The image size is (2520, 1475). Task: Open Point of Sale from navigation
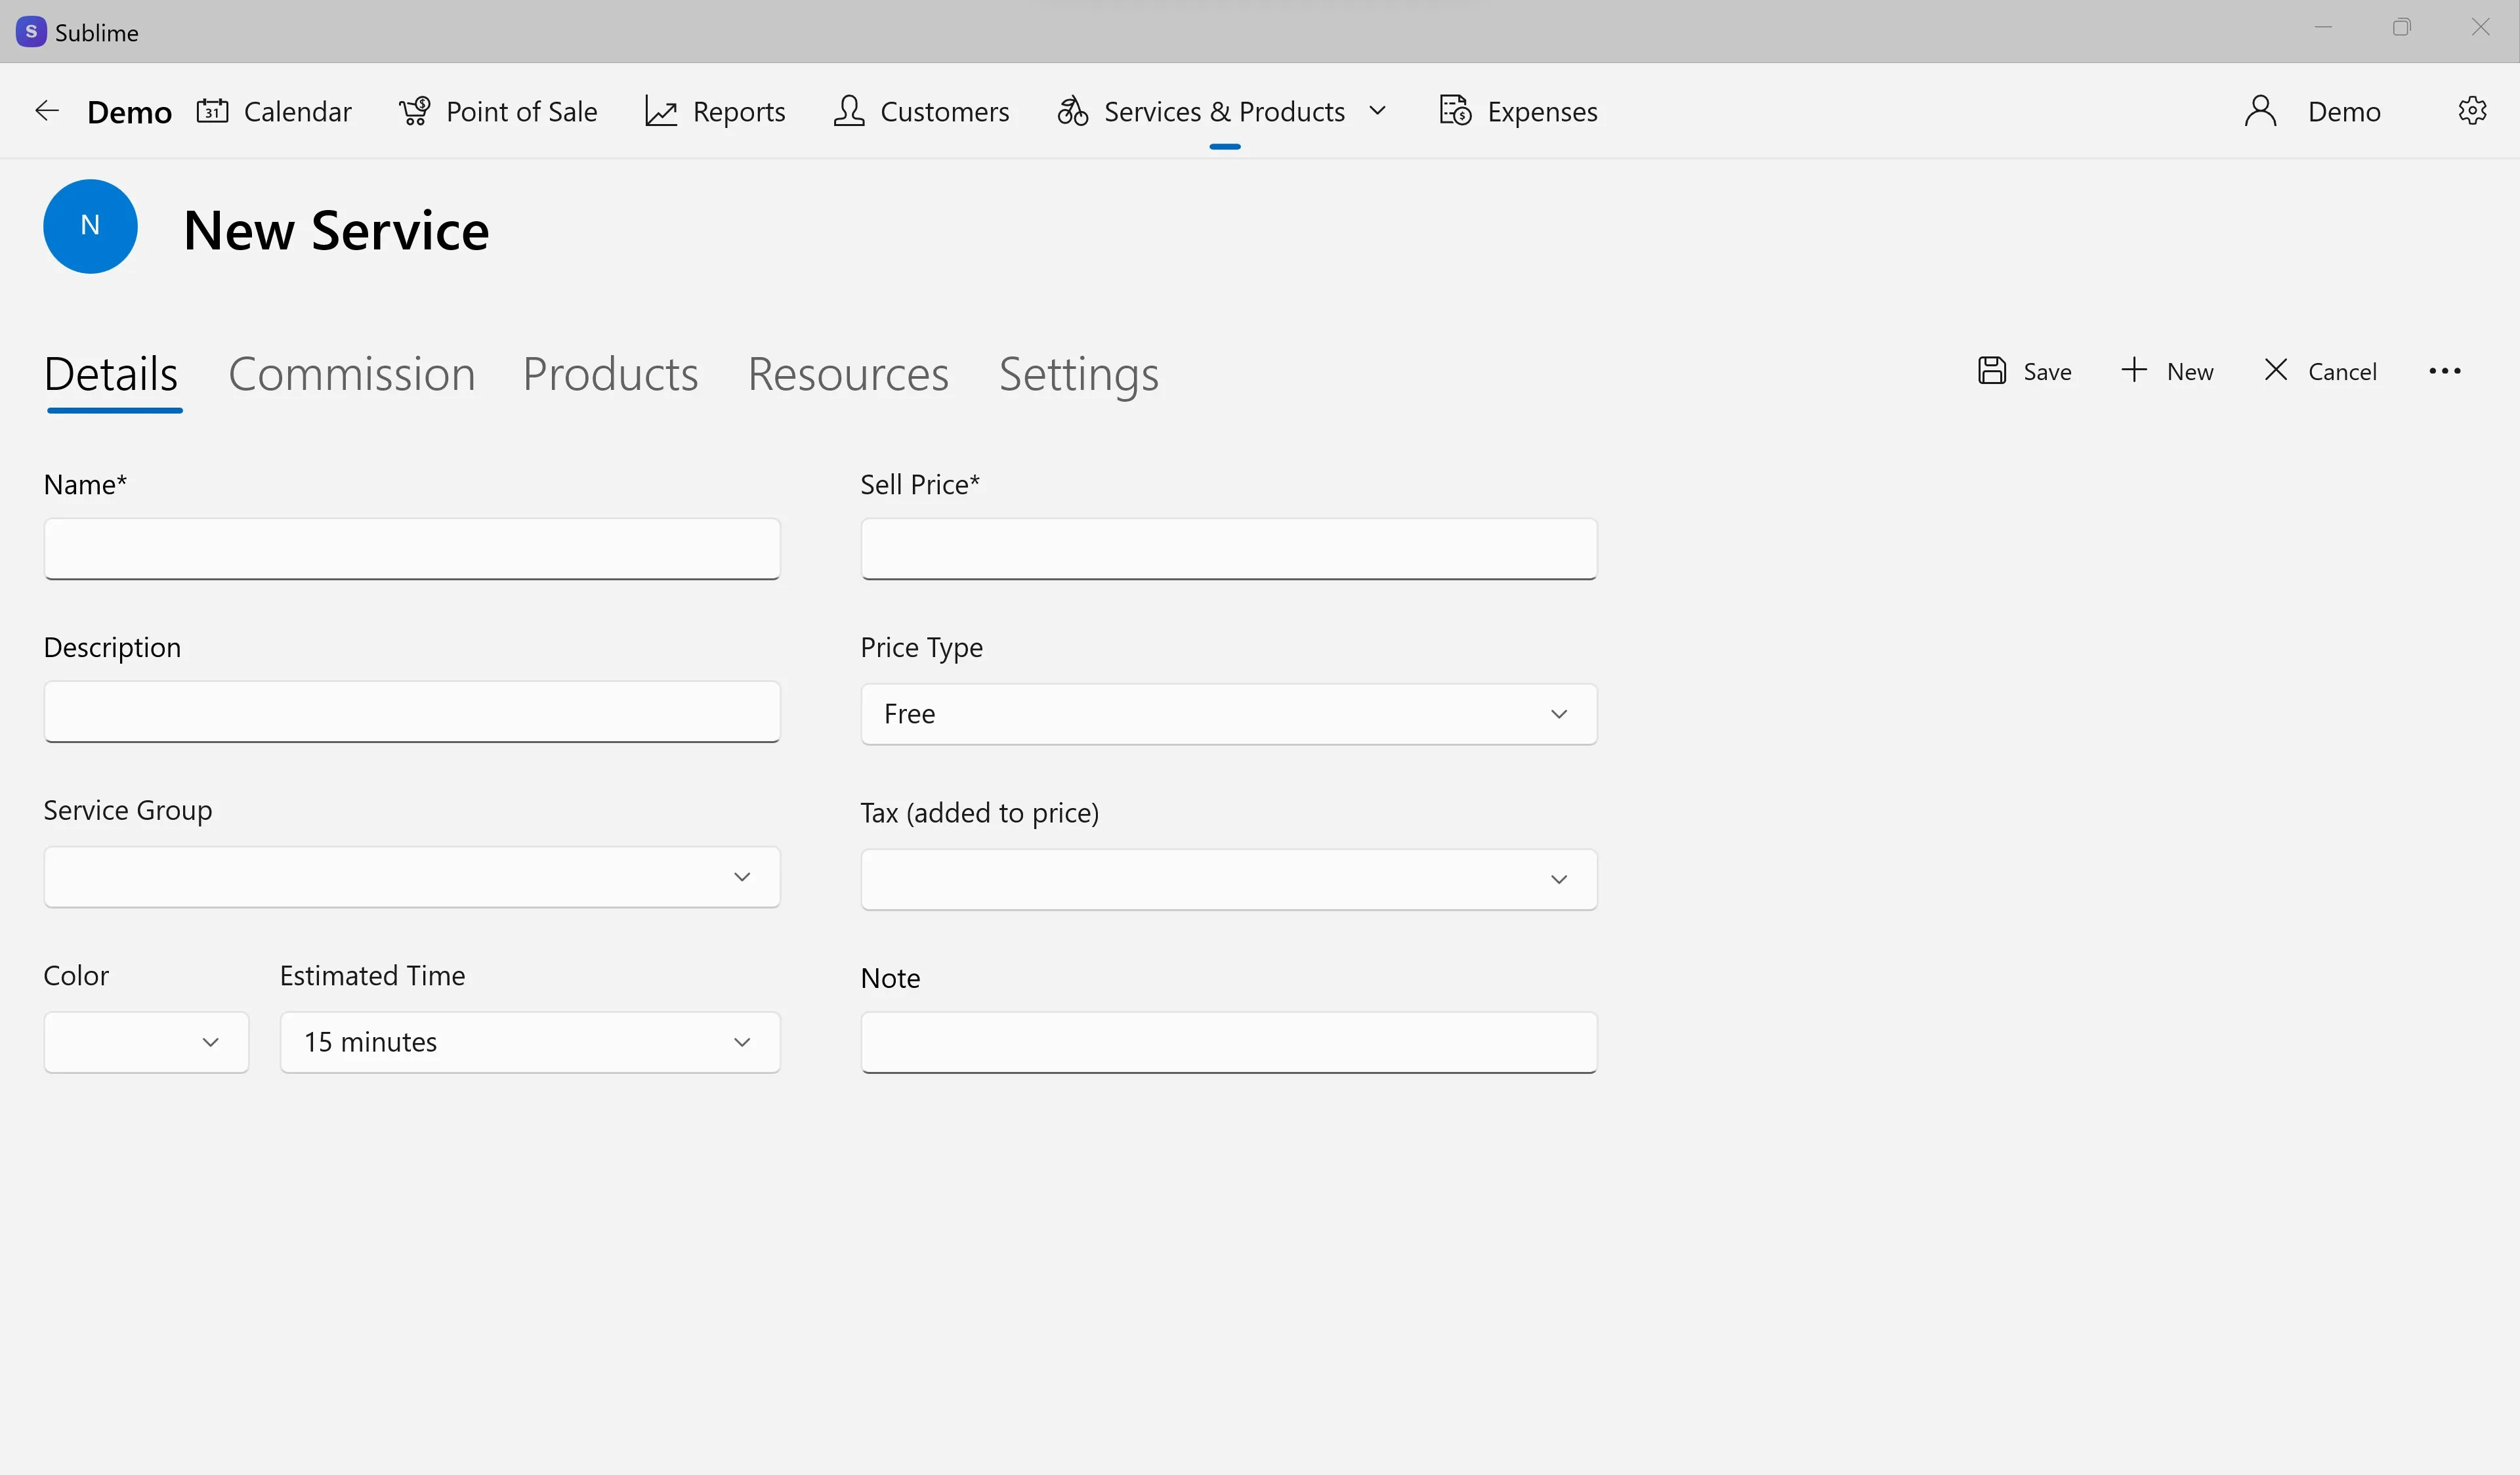pos(521,111)
